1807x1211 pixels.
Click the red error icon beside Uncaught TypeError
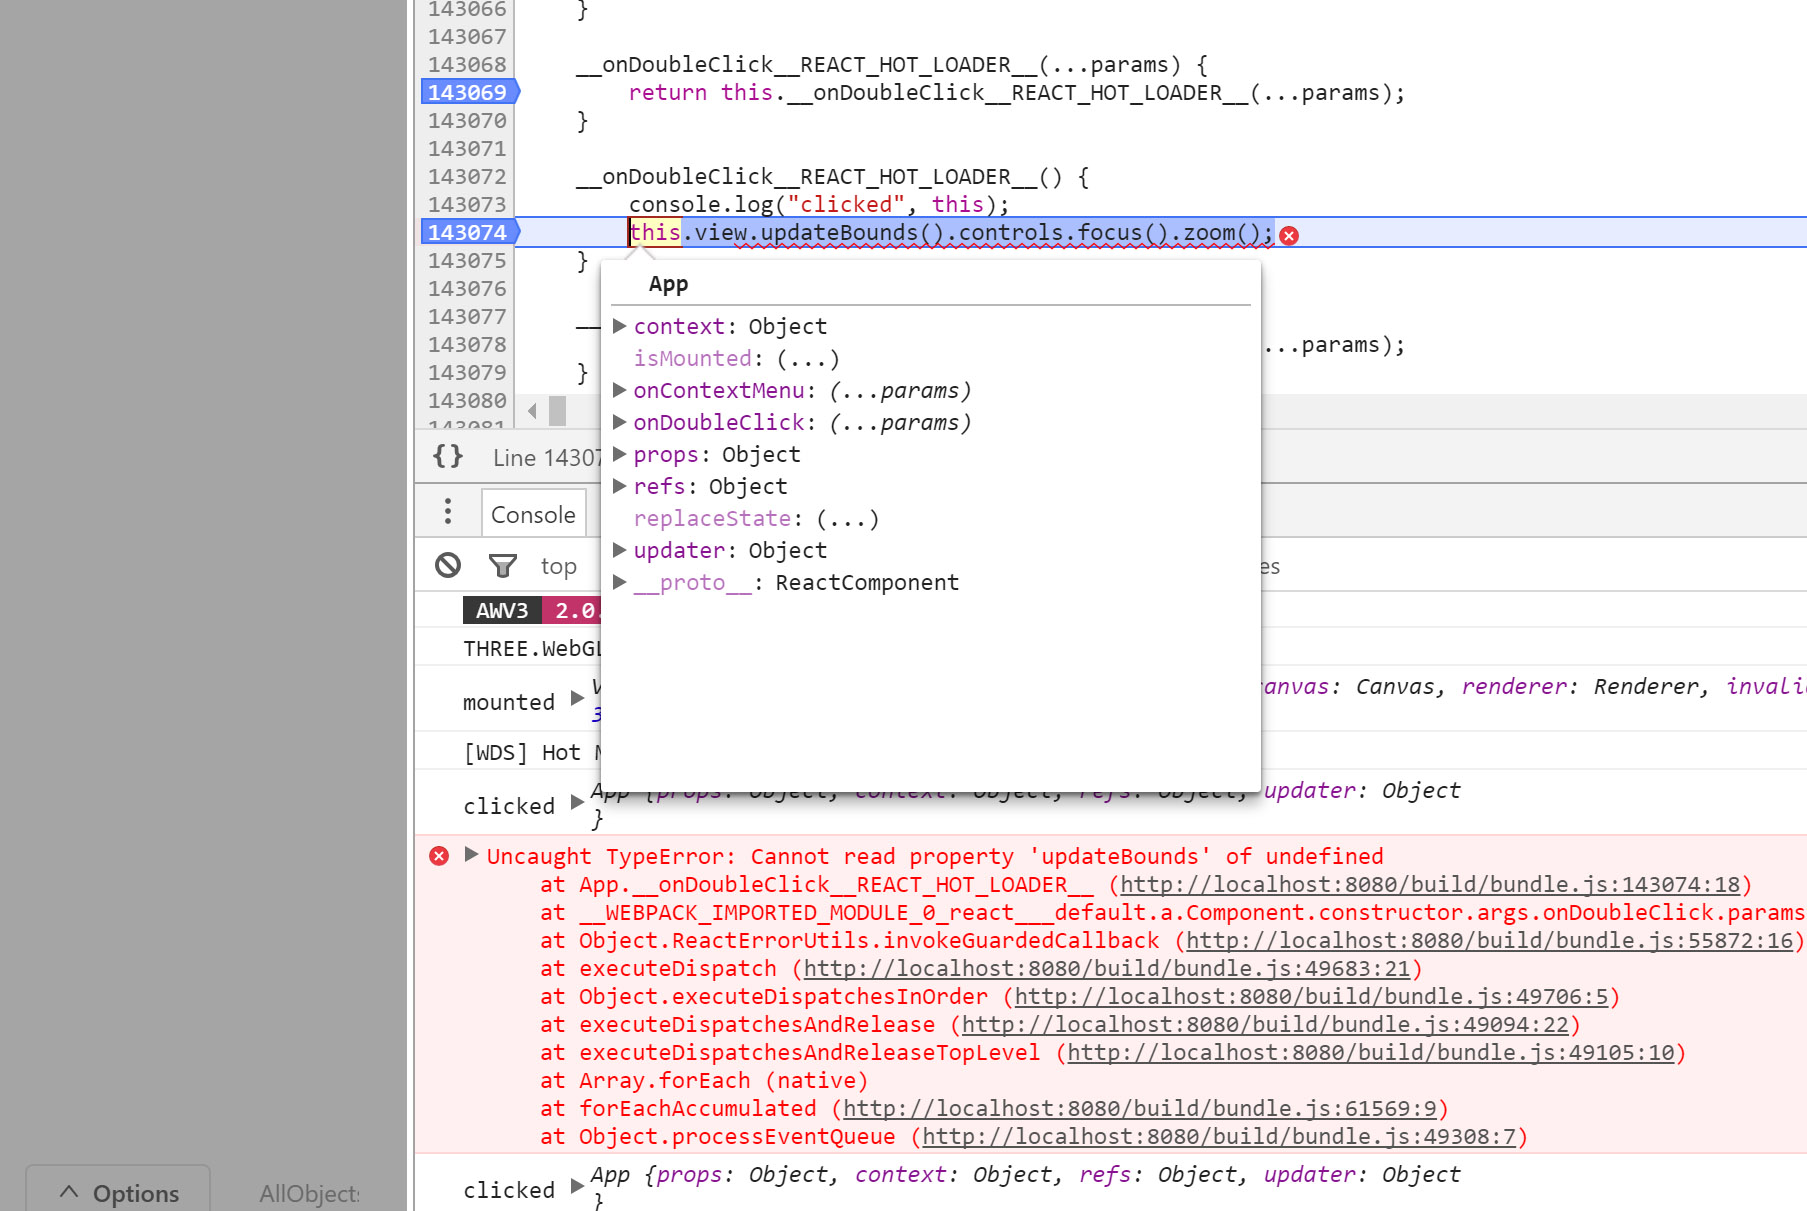pos(439,856)
